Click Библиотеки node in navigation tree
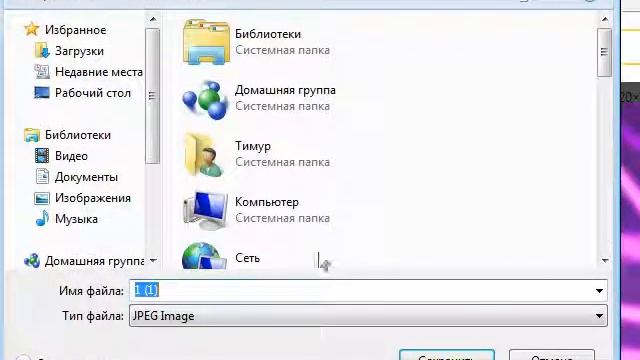Viewport: 640px width, 360px height. (x=78, y=135)
